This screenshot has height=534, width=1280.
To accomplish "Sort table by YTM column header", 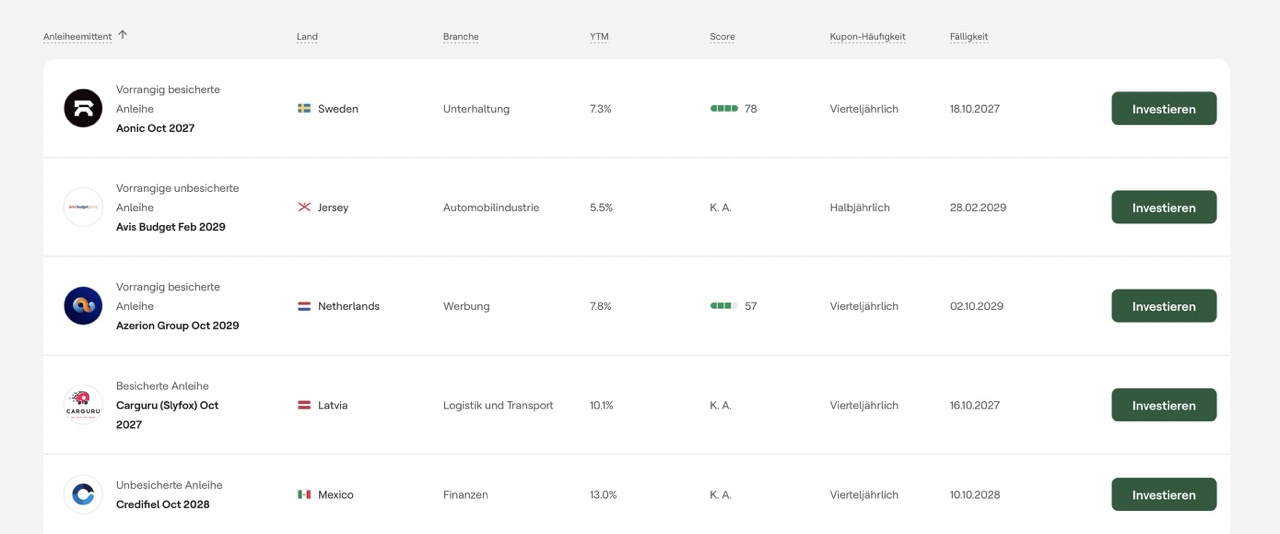I will (599, 37).
